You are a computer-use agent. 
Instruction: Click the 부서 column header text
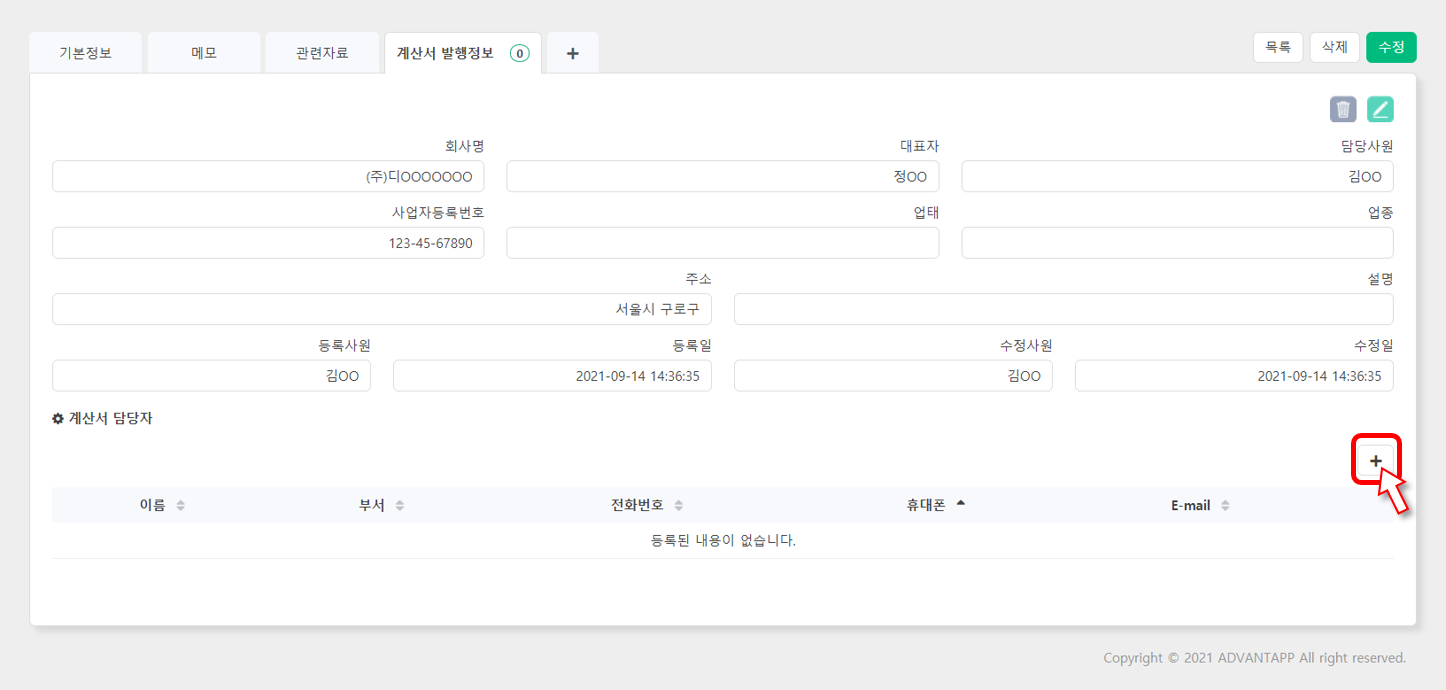(372, 506)
